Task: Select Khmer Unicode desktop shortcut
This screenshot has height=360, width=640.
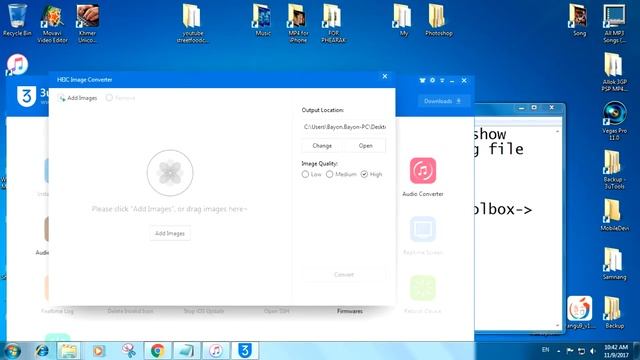Action: pyautogui.click(x=87, y=24)
